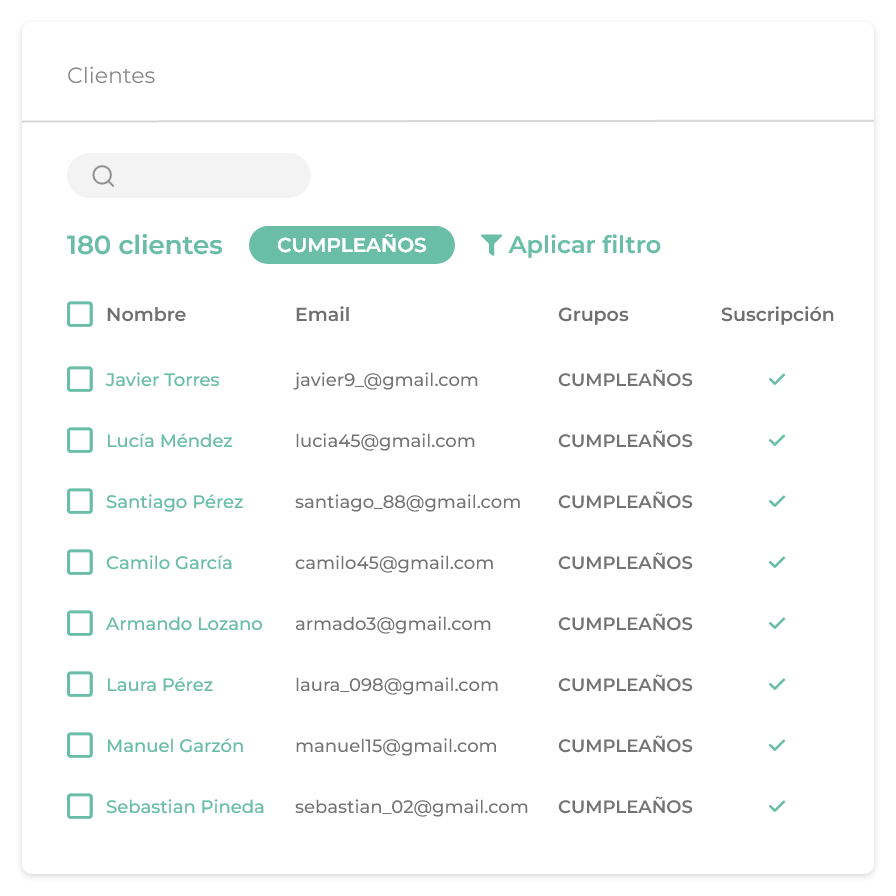Screen dimensions: 896x896
Task: Open Sebastian Pineda client link
Action: coord(185,807)
